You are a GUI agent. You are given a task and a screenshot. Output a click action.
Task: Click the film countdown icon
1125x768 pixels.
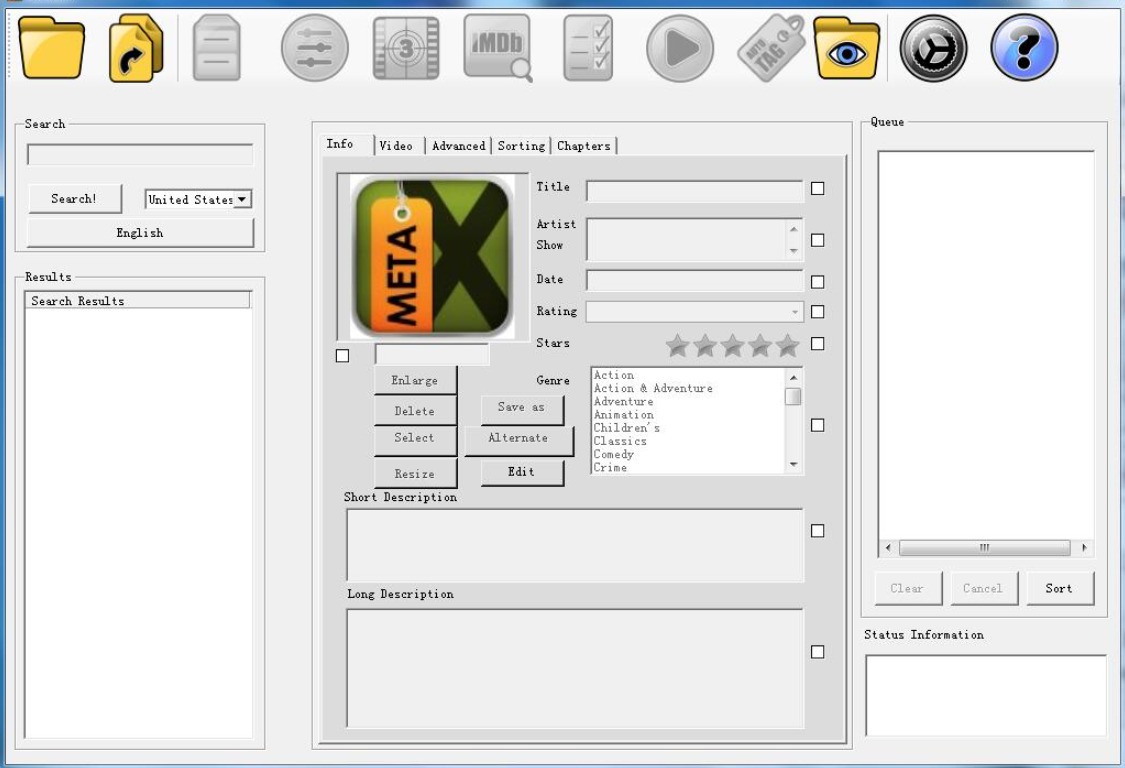(x=406, y=48)
